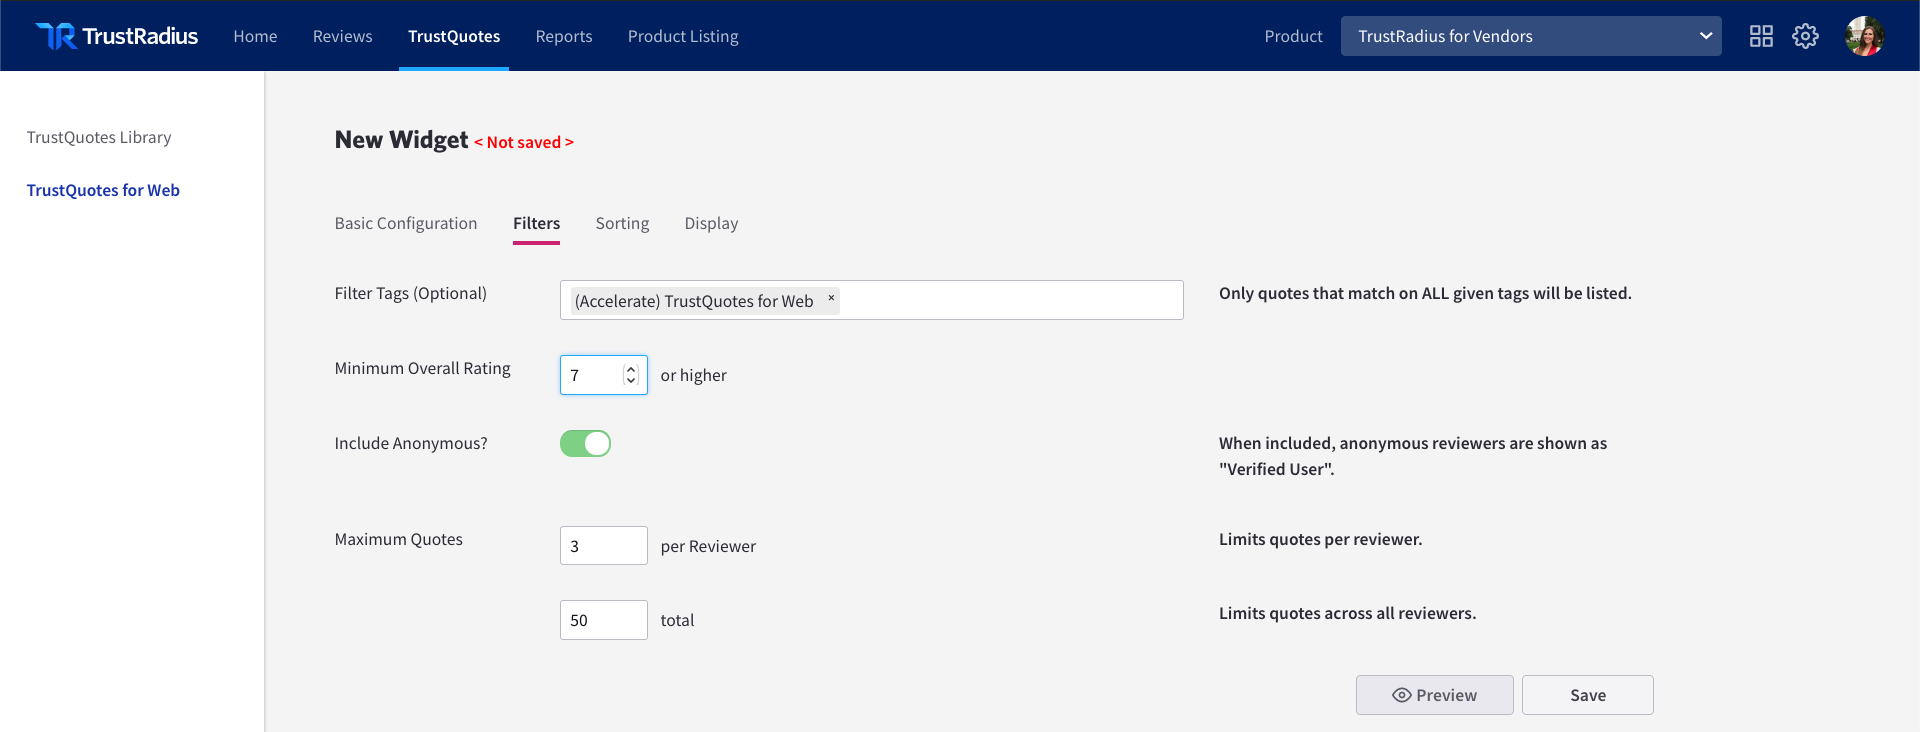Click the TrustRadius logo
1920x732 pixels.
[117, 36]
